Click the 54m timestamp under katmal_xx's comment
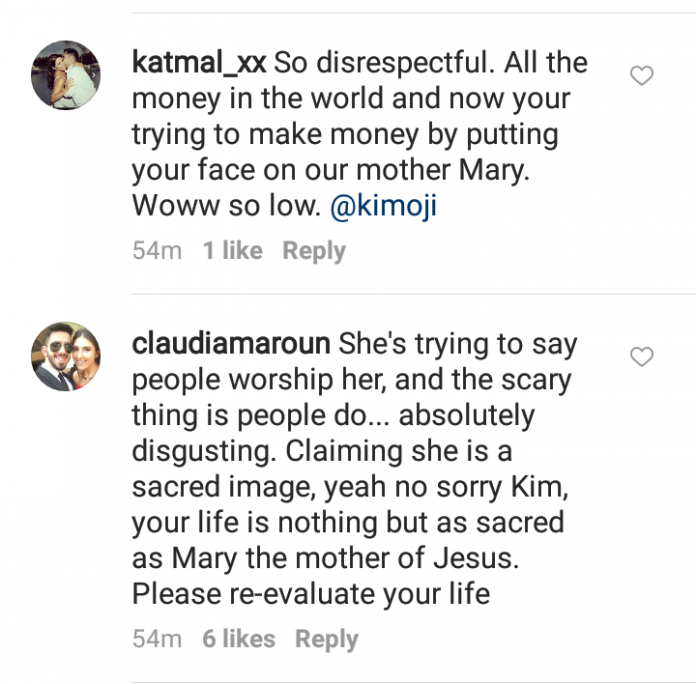 tap(157, 251)
